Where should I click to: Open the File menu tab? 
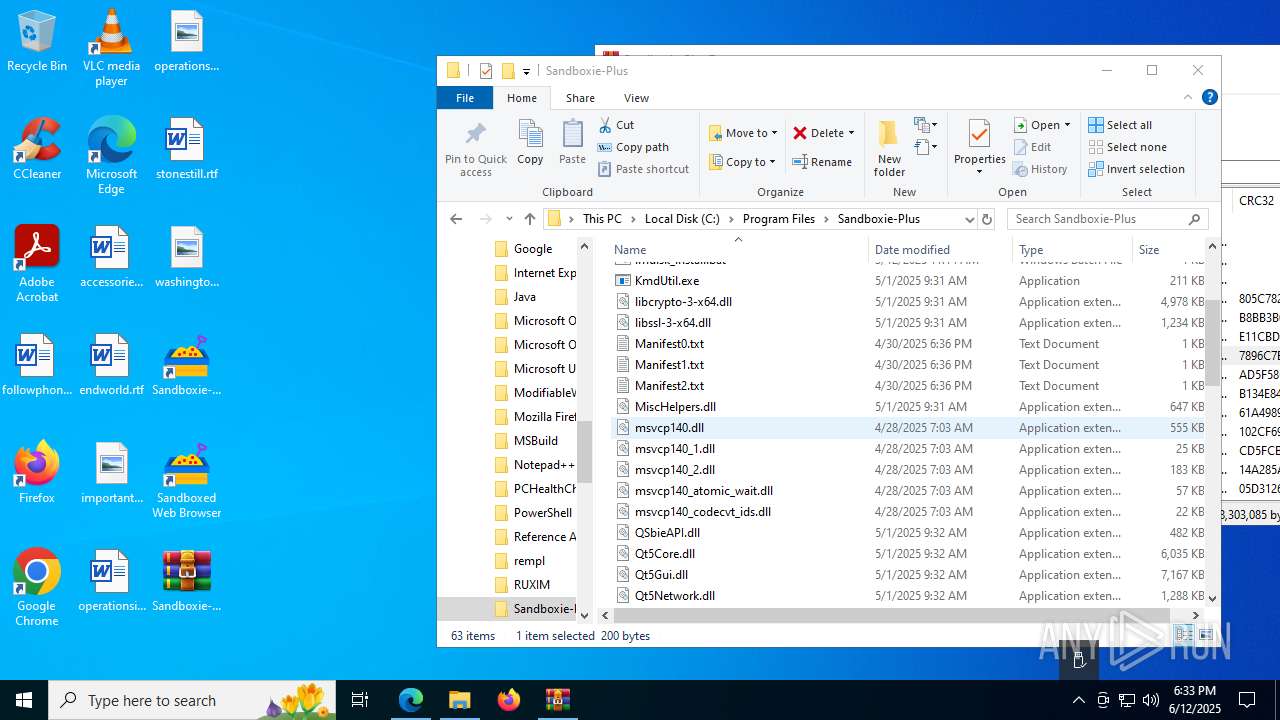[x=465, y=98]
